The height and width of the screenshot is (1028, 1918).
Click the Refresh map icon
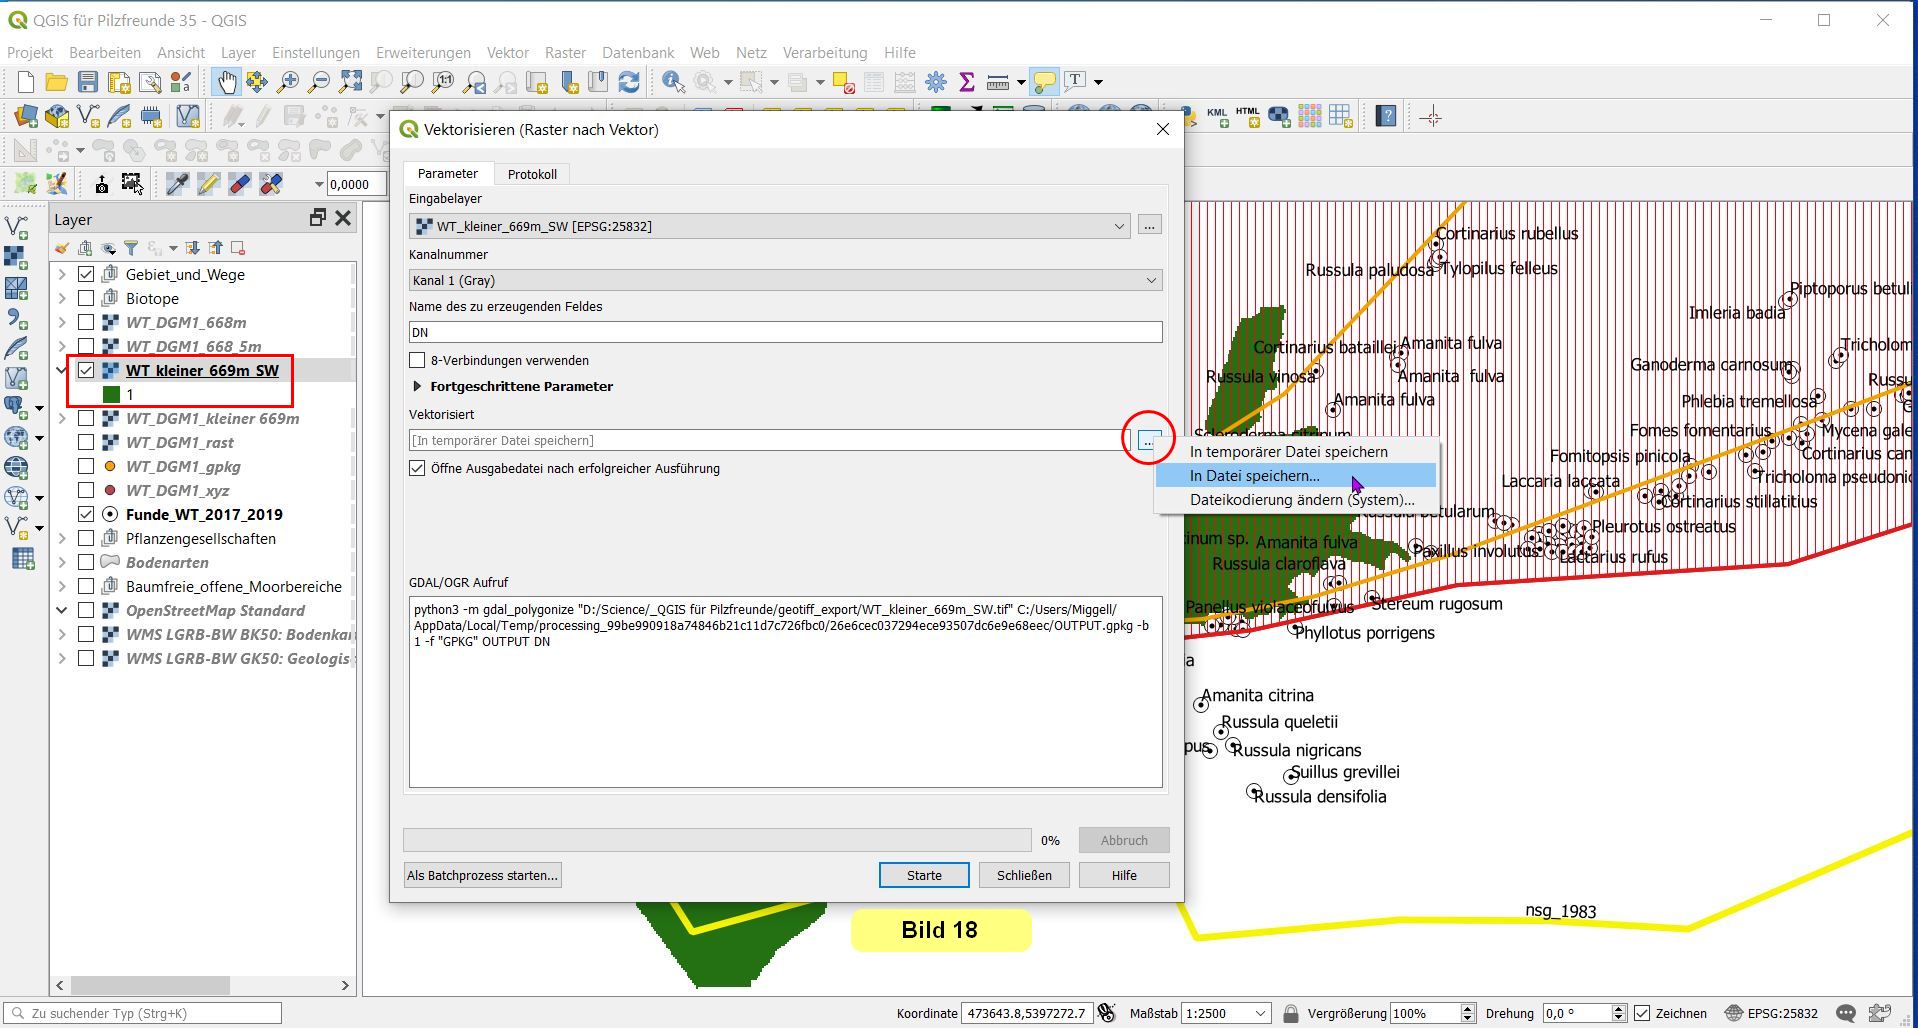point(629,82)
